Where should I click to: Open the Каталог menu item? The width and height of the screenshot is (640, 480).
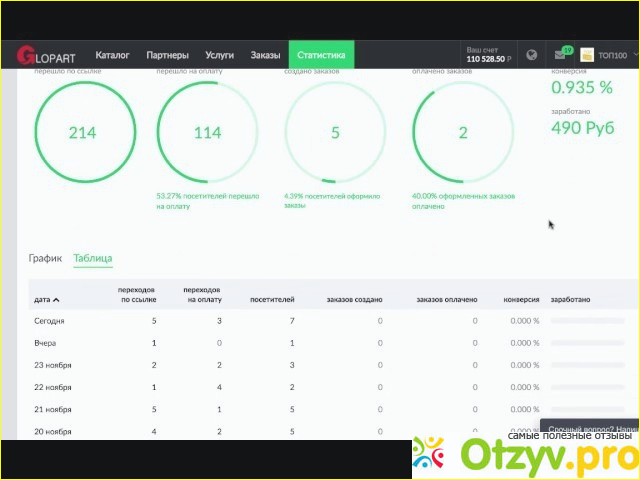[x=112, y=55]
